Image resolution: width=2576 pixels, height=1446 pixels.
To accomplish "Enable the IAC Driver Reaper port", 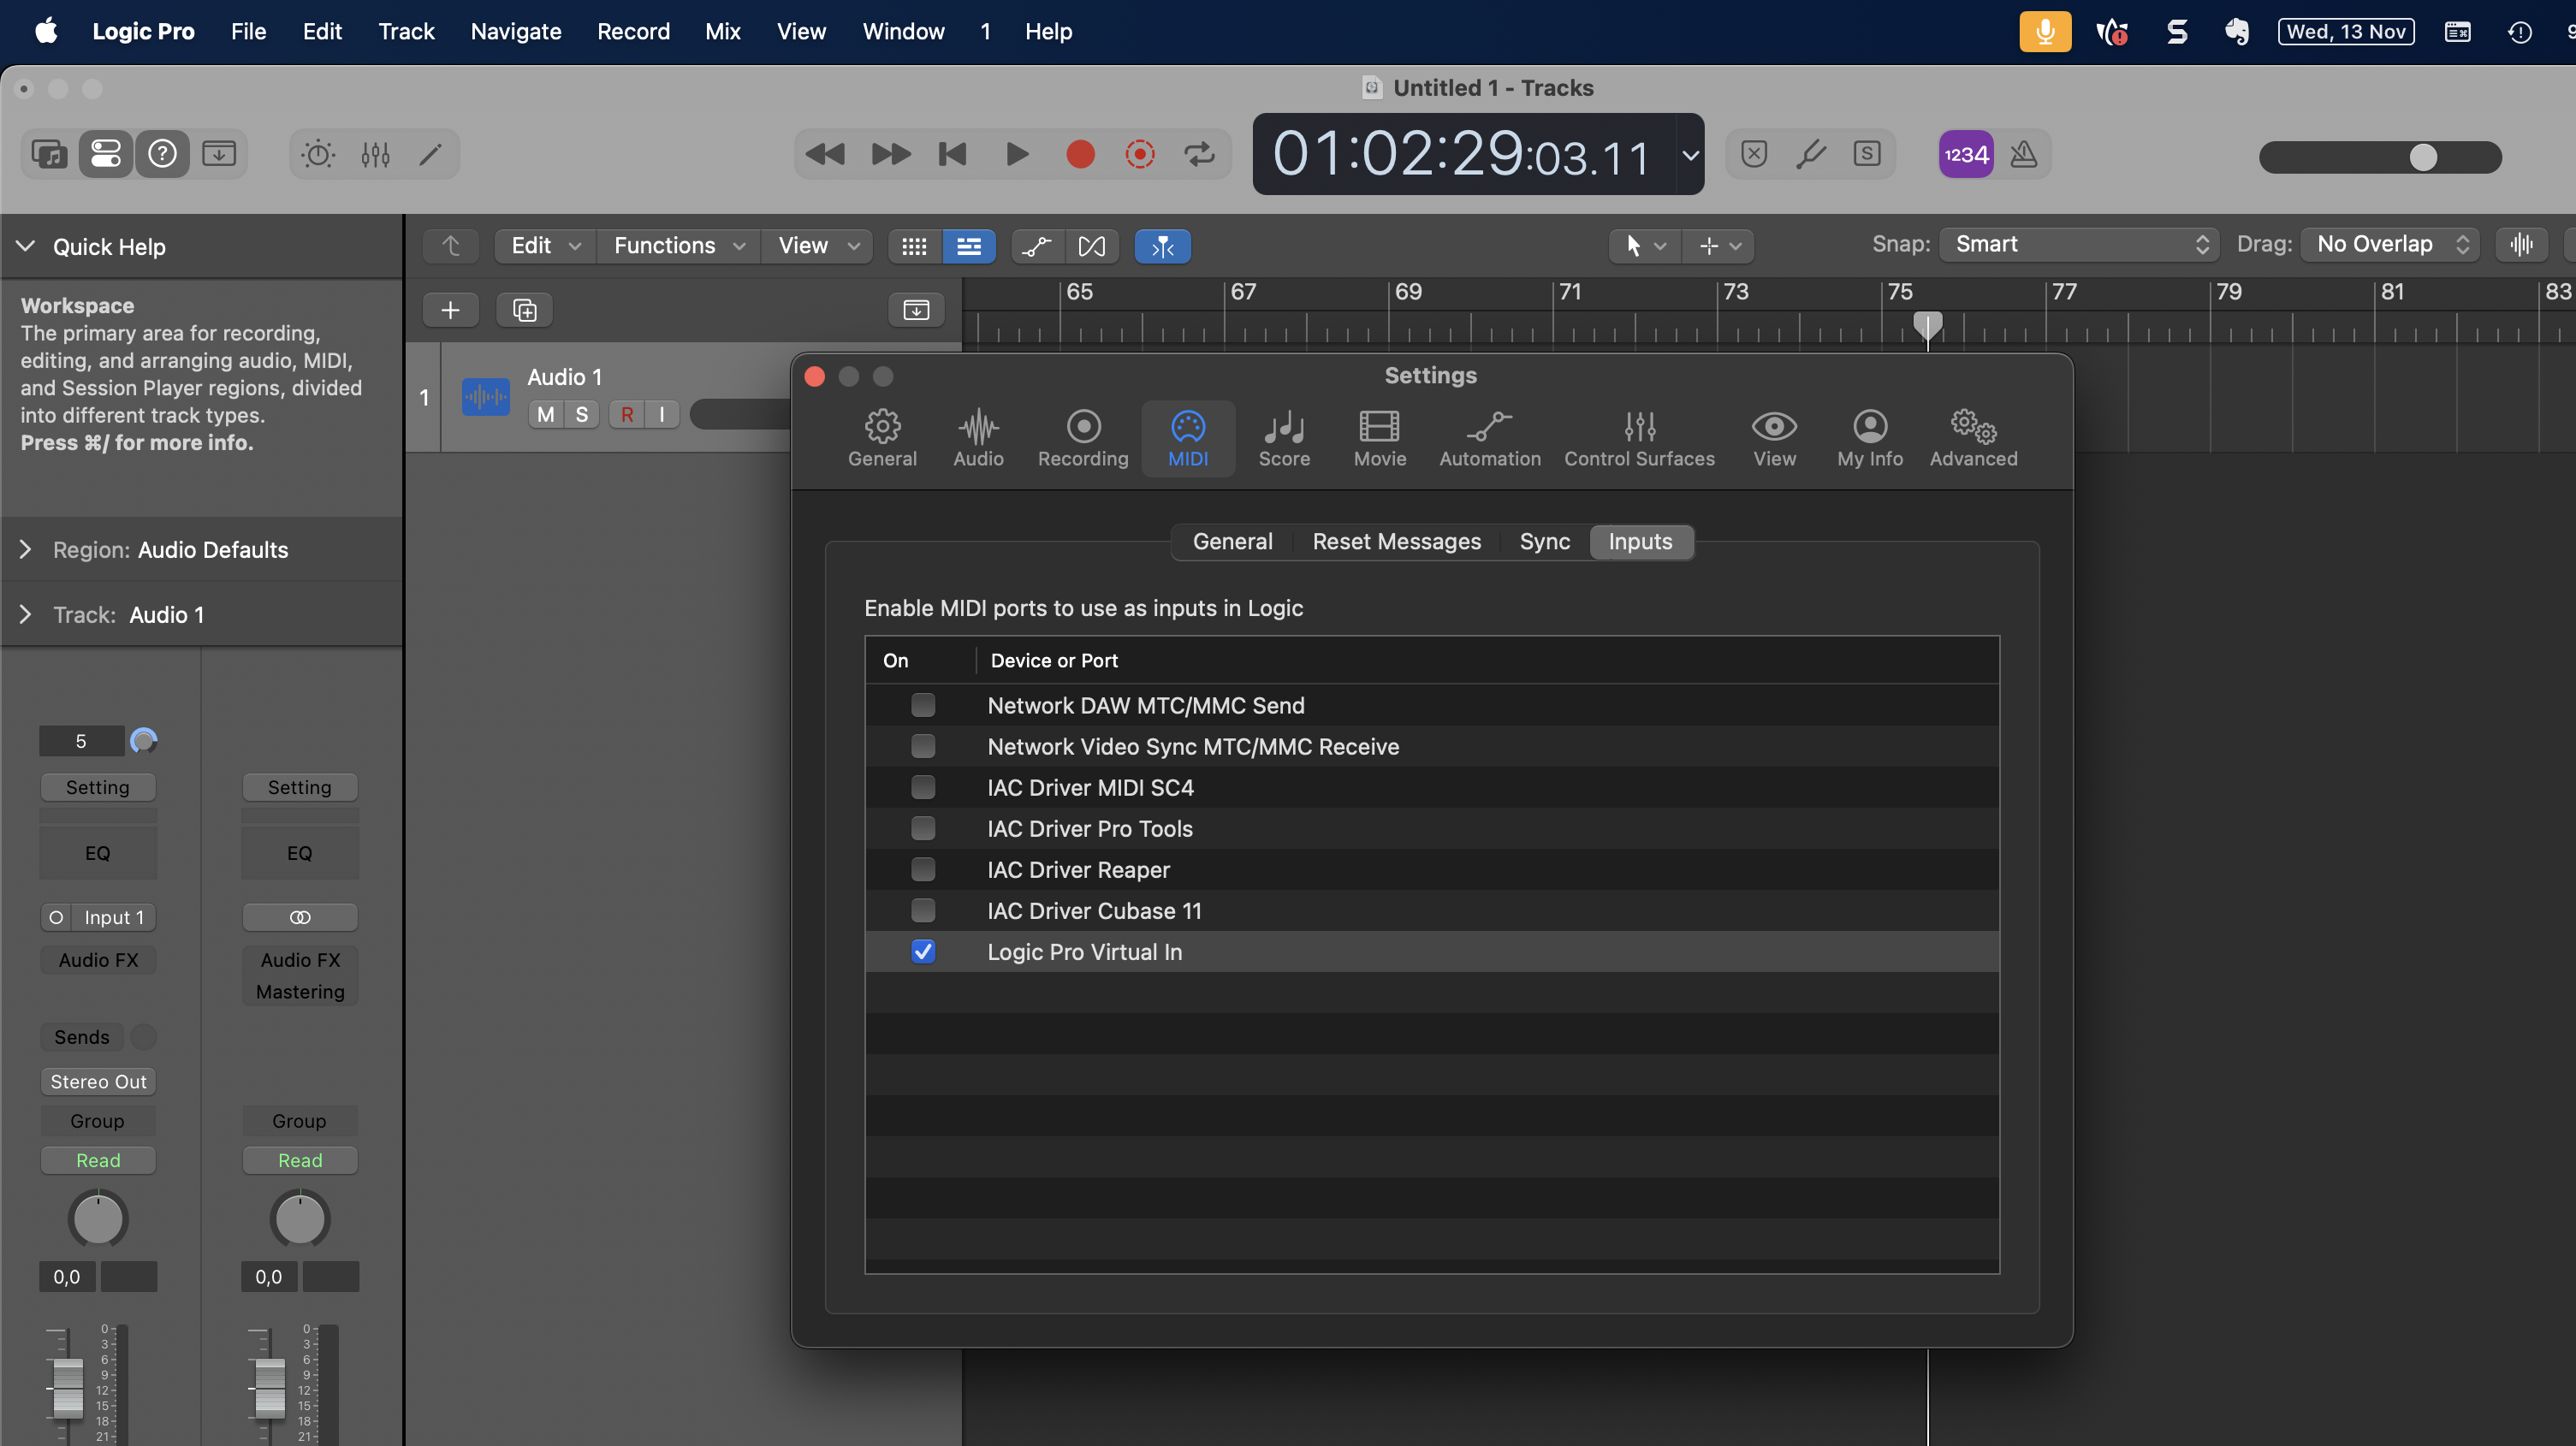I will click(x=923, y=870).
